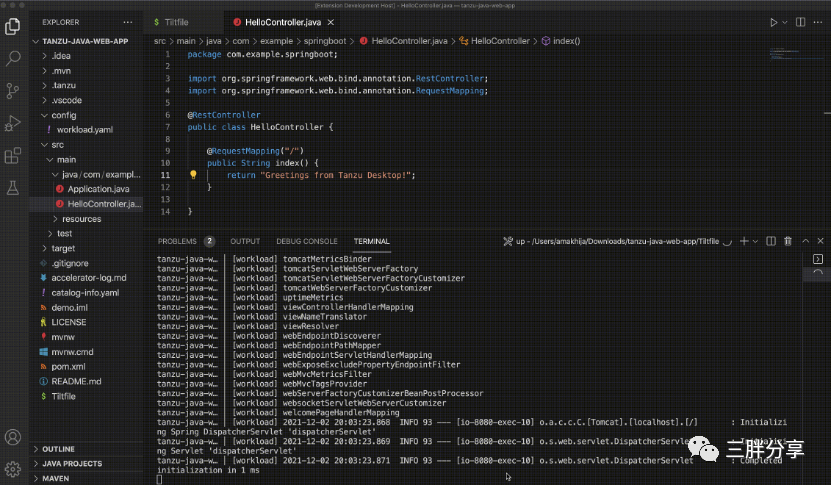
Task: Select the Terminal panel tab
Action: (x=371, y=241)
